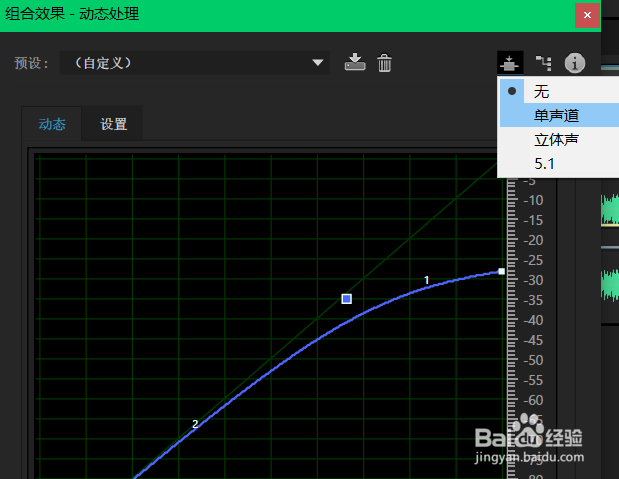Click the -50 level scale value
The height and width of the screenshot is (479, 619).
coord(533,360)
